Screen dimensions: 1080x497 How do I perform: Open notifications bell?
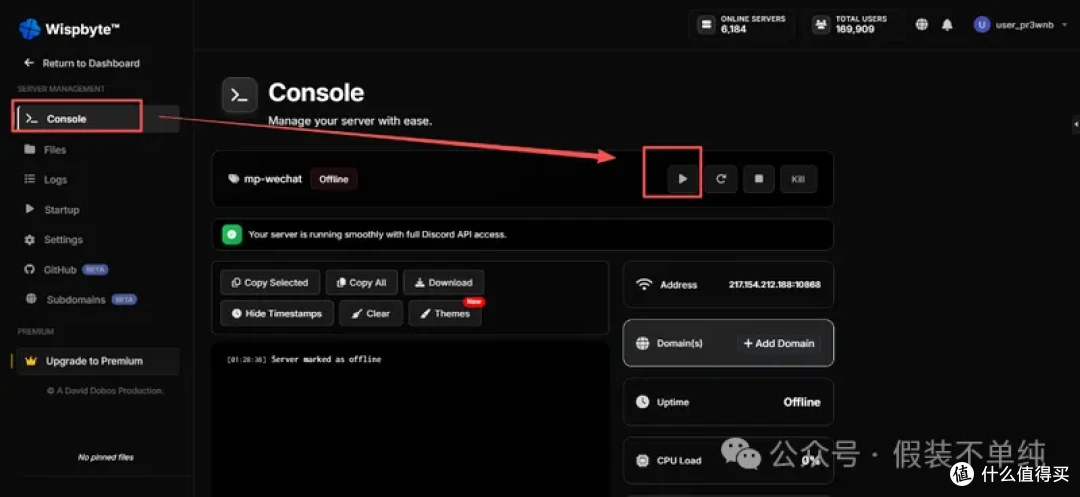[948, 25]
